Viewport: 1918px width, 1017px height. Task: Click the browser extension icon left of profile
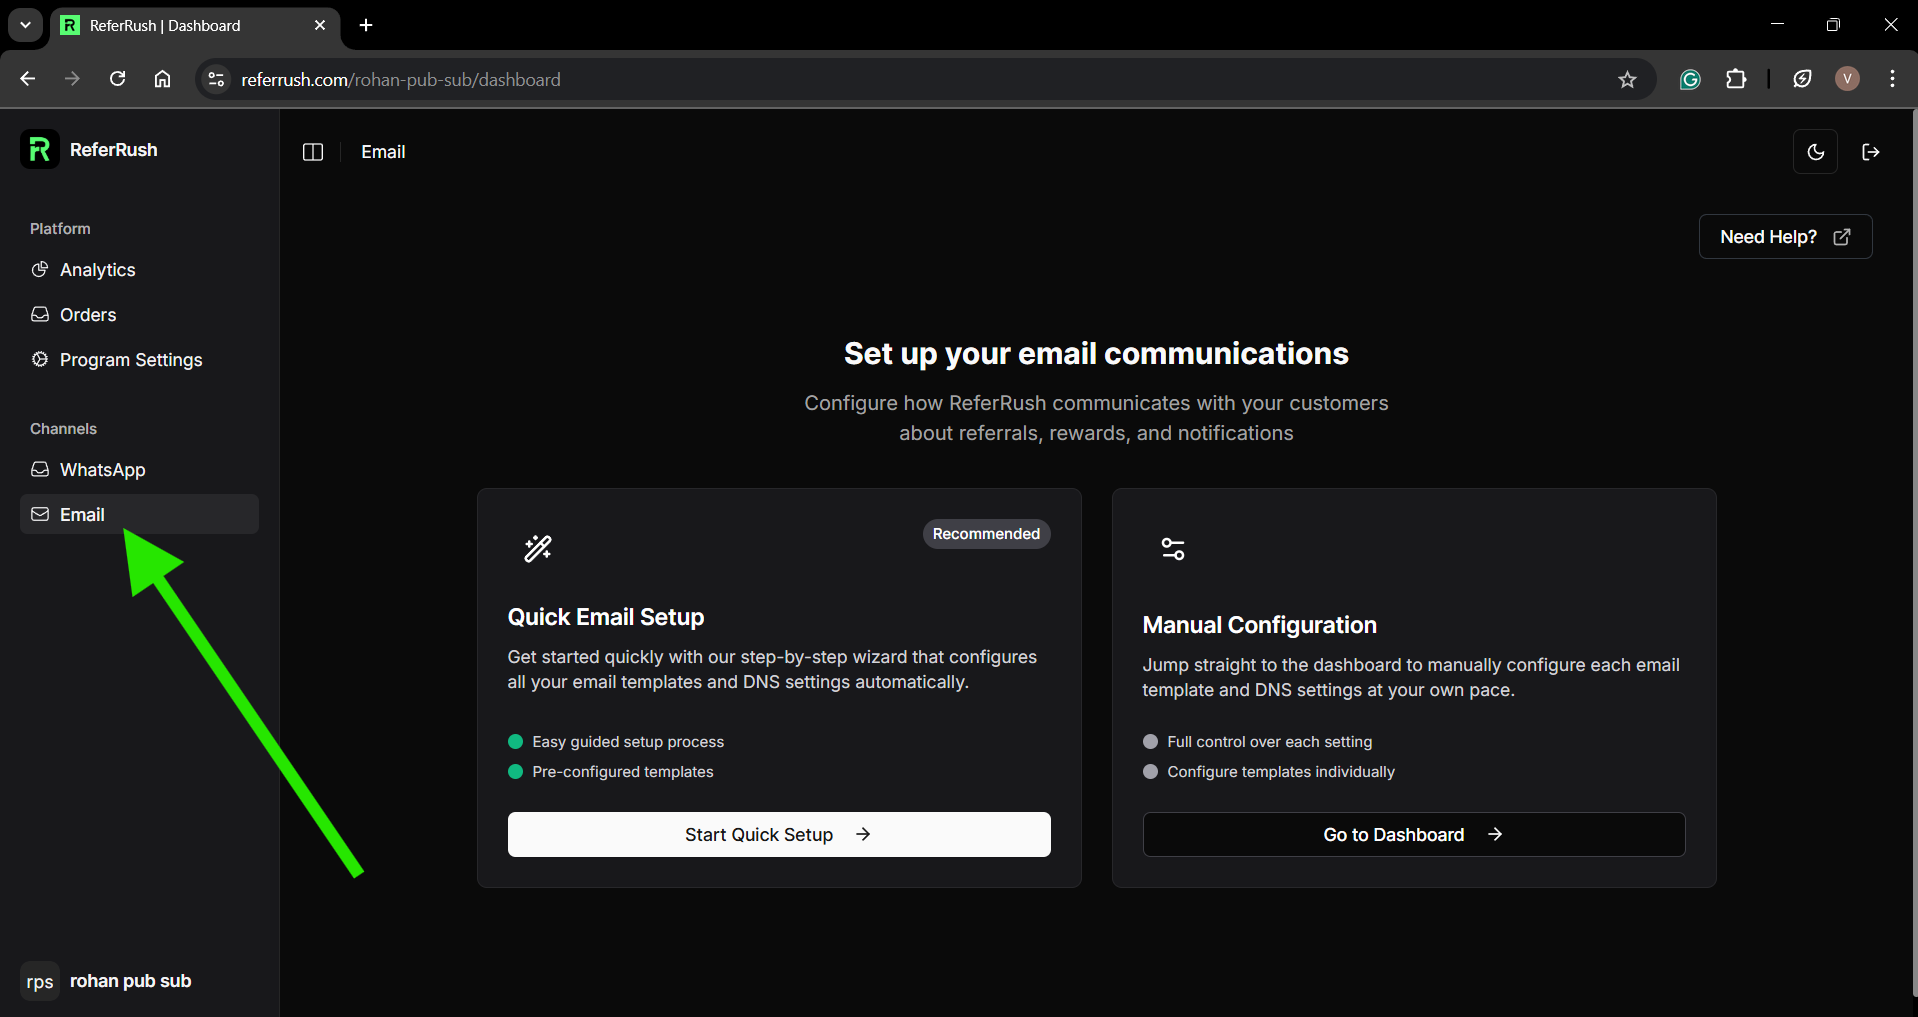coord(1802,79)
